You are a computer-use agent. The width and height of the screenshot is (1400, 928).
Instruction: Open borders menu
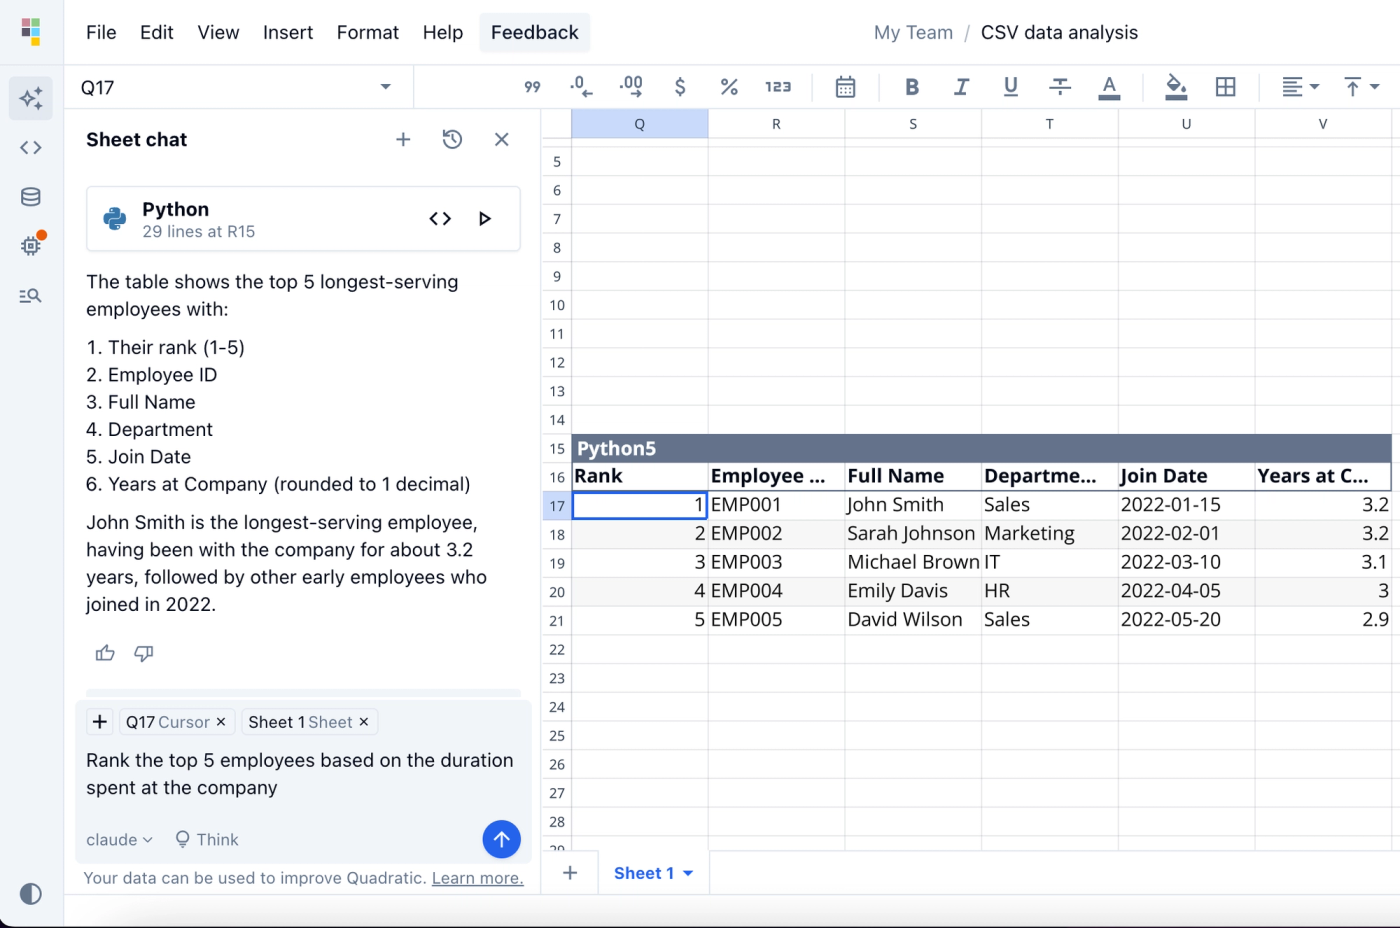click(1225, 87)
